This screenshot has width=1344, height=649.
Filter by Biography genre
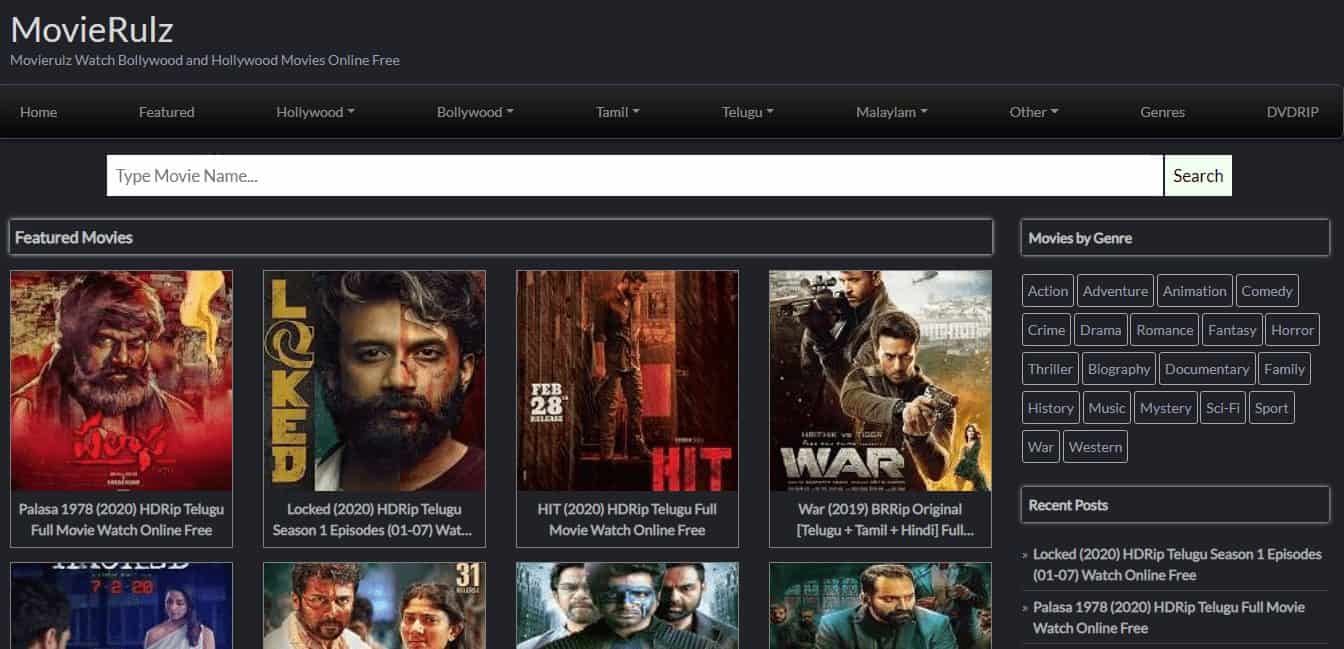(1119, 369)
